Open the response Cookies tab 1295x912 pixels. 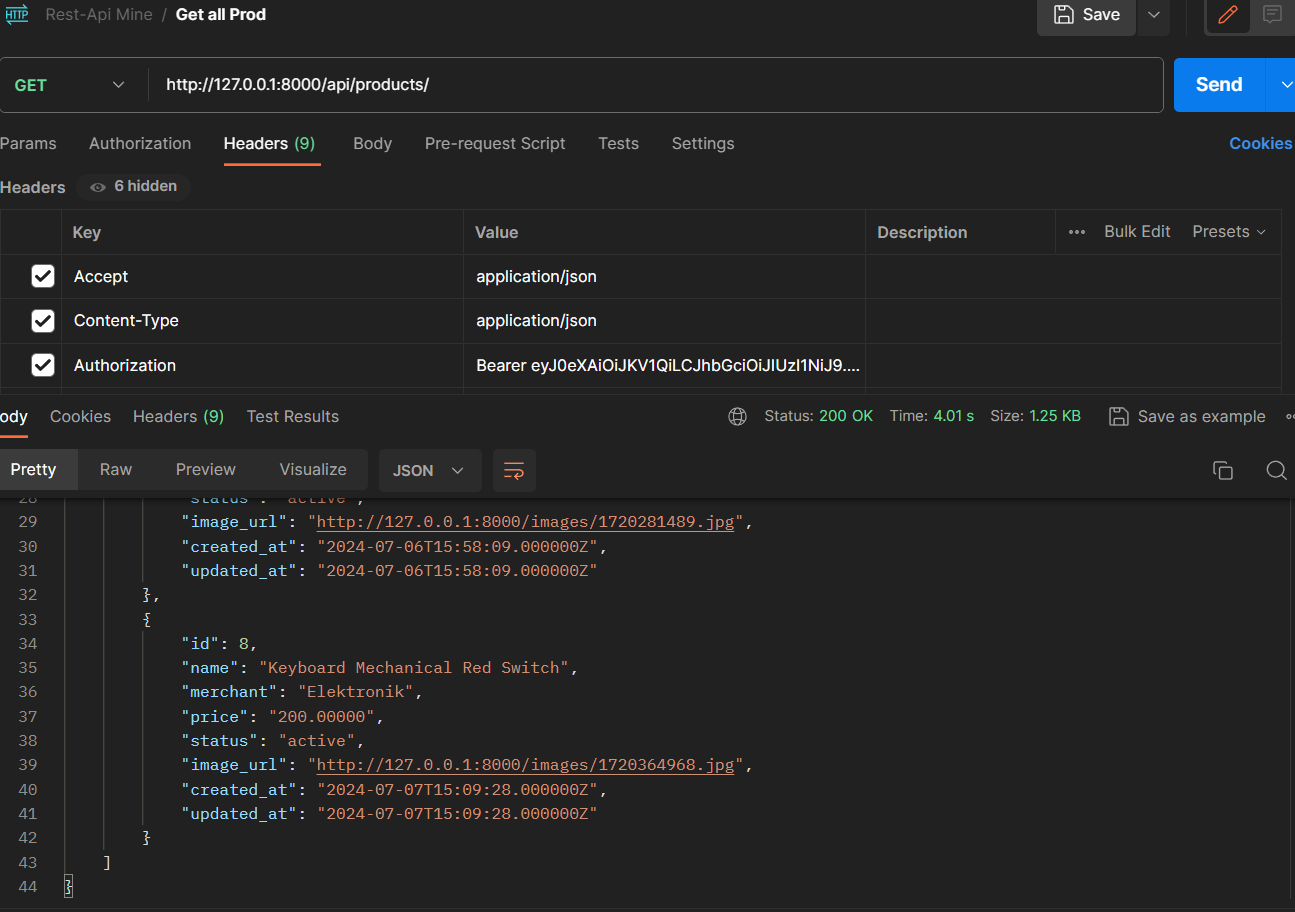[x=80, y=417]
